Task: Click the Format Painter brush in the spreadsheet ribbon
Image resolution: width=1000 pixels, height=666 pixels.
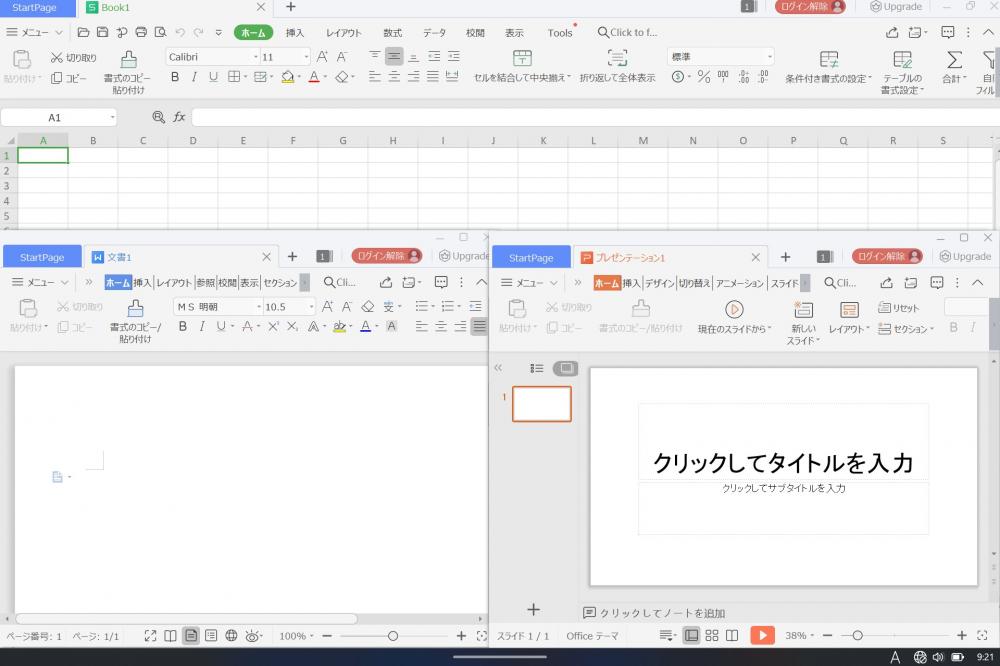Action: pos(128,59)
